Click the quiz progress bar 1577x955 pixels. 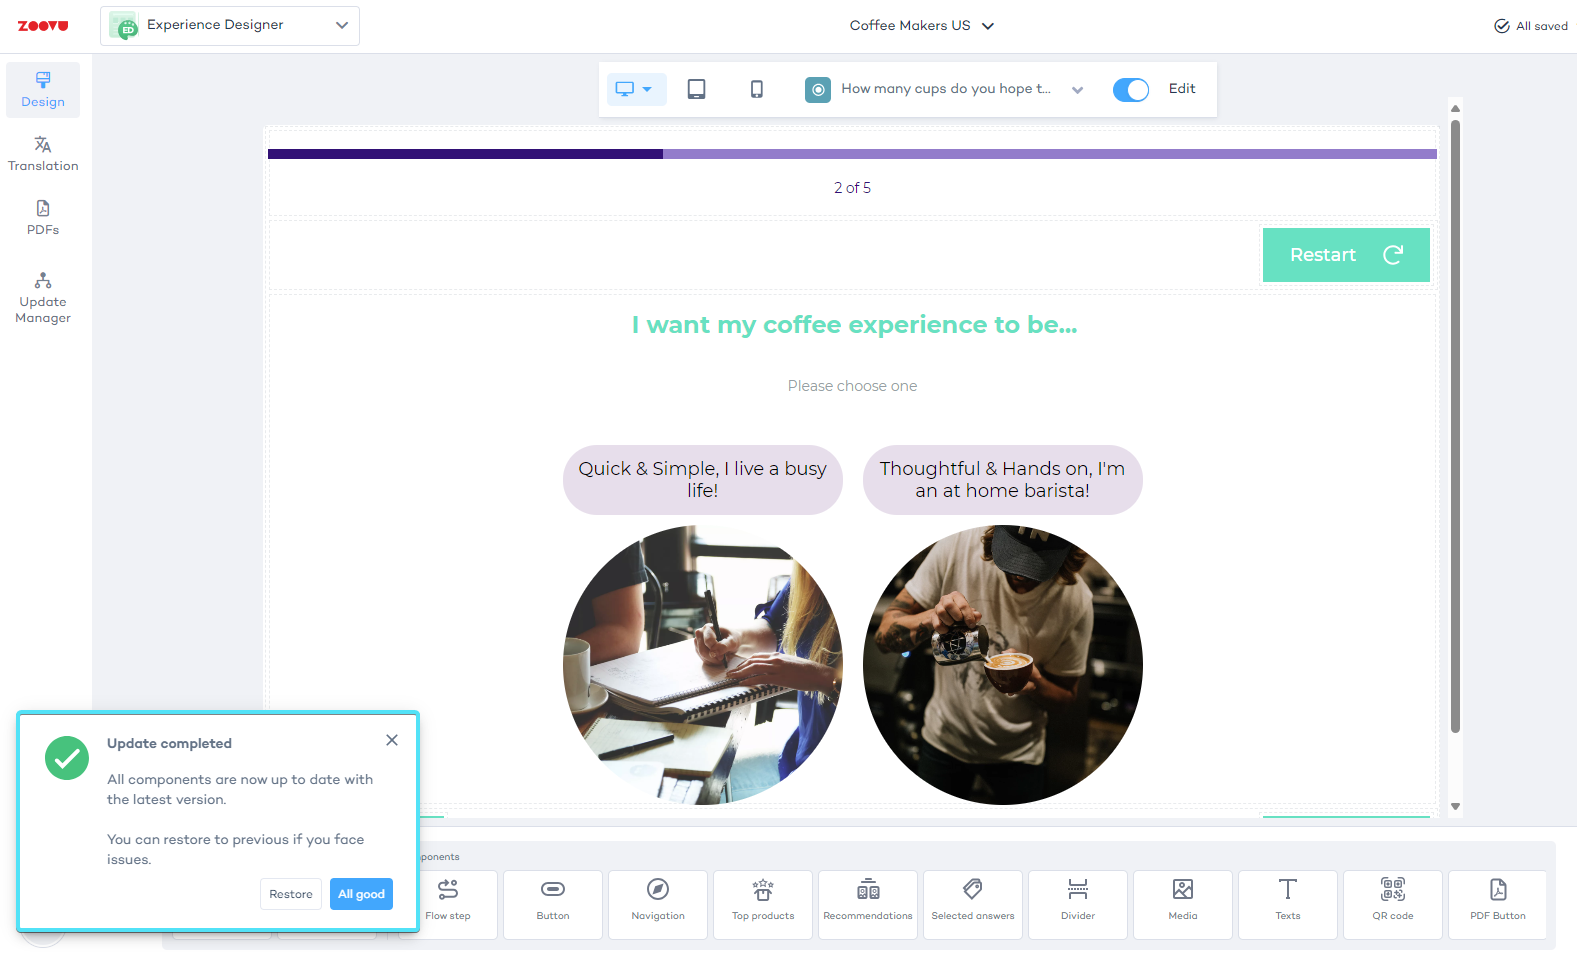point(852,154)
